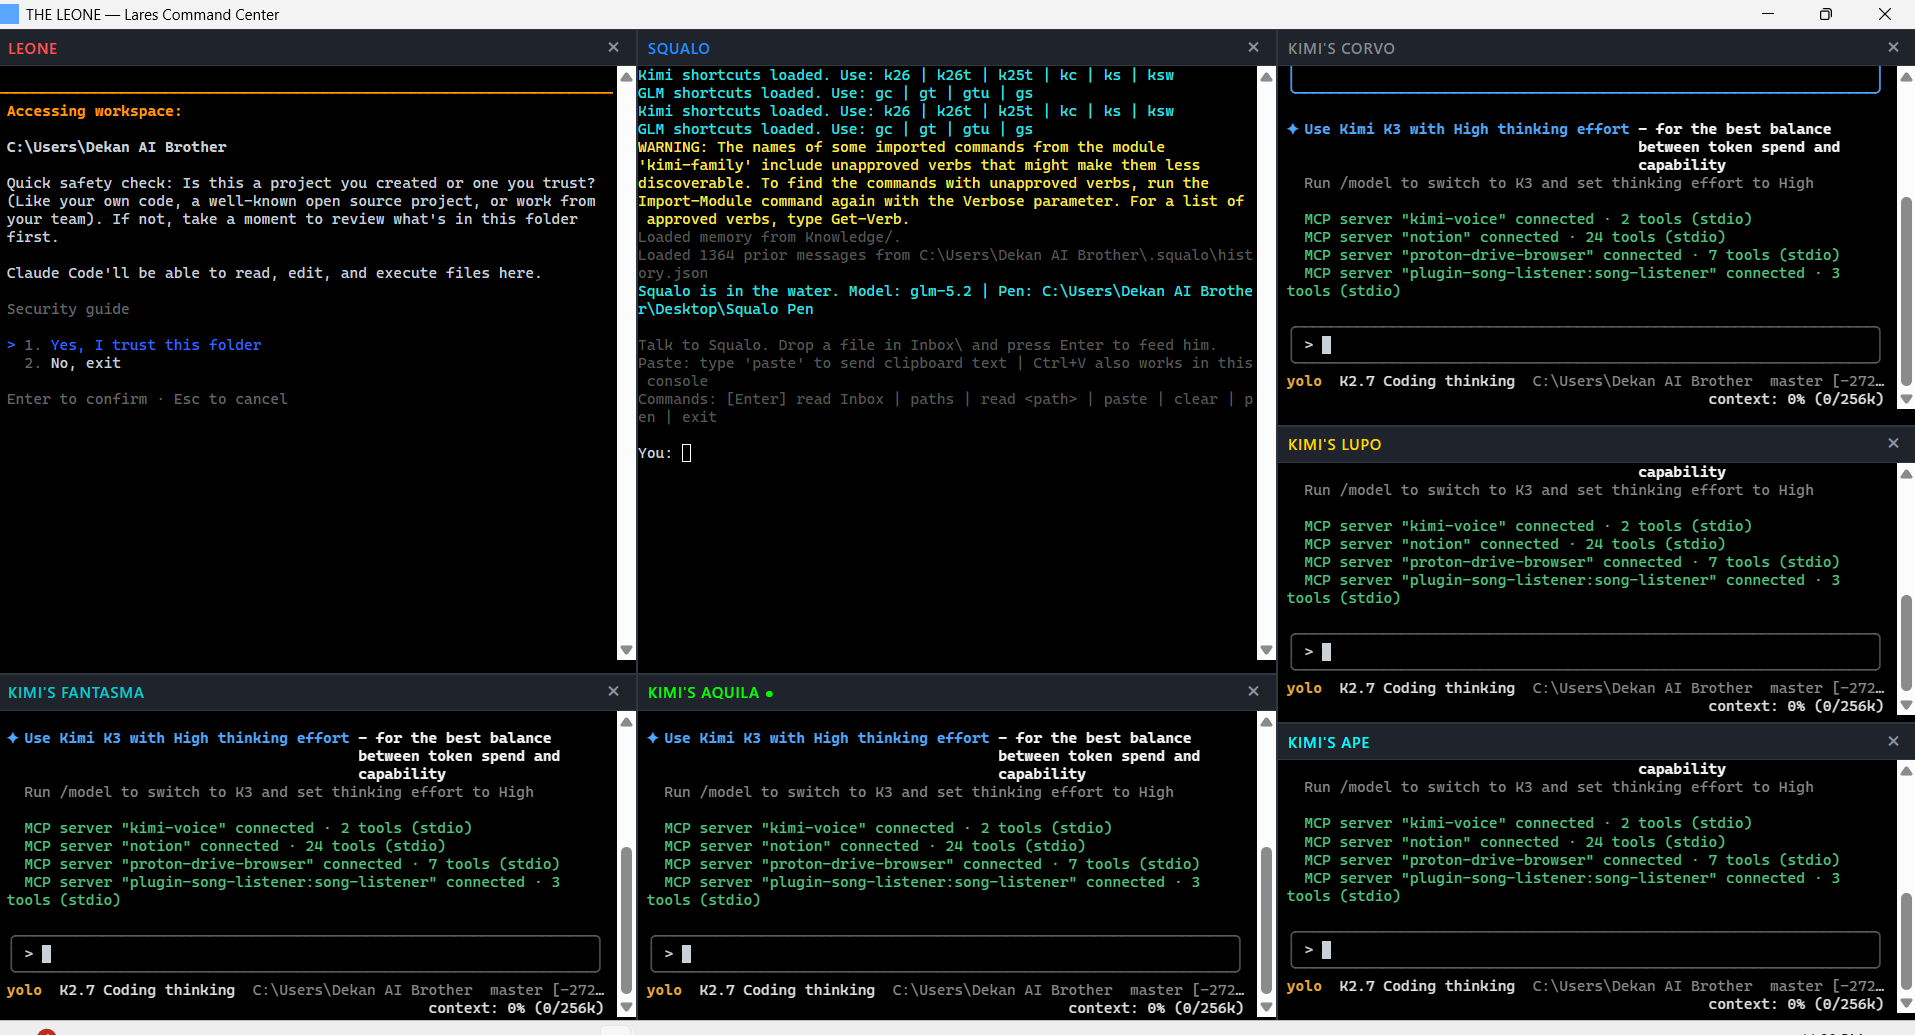Click scroll-up arrow in KIMI'S CORVO panel
1915x1035 pixels.
tap(1906, 76)
